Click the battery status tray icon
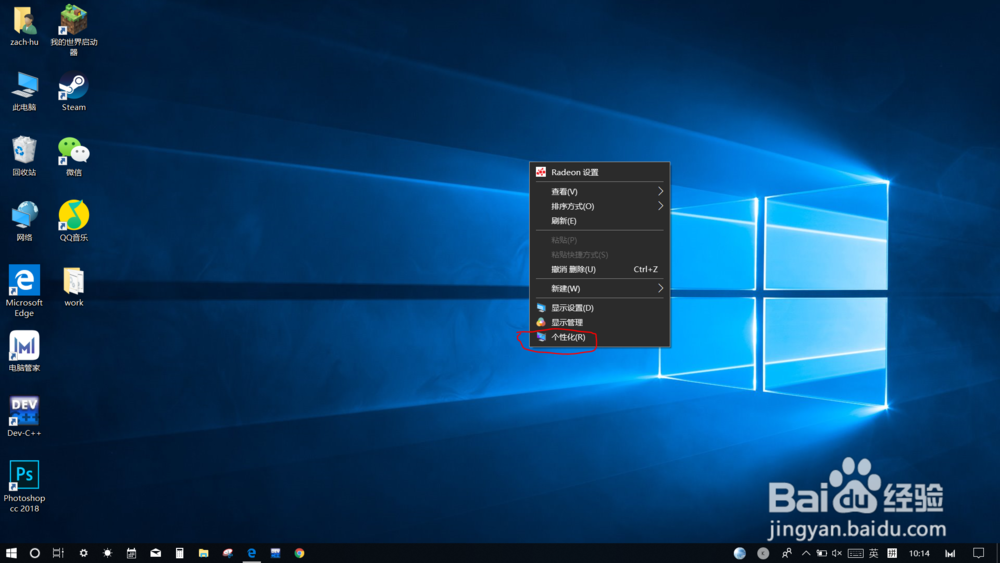This screenshot has height=563, width=1000. [821, 553]
